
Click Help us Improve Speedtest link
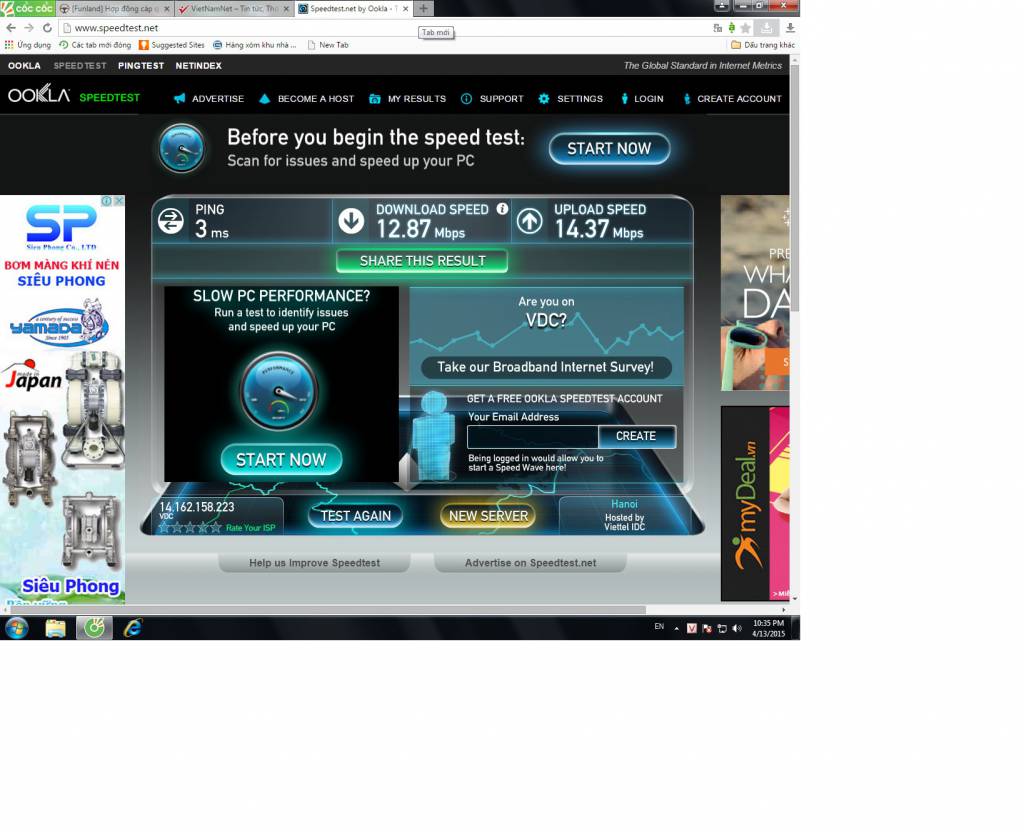click(x=314, y=563)
